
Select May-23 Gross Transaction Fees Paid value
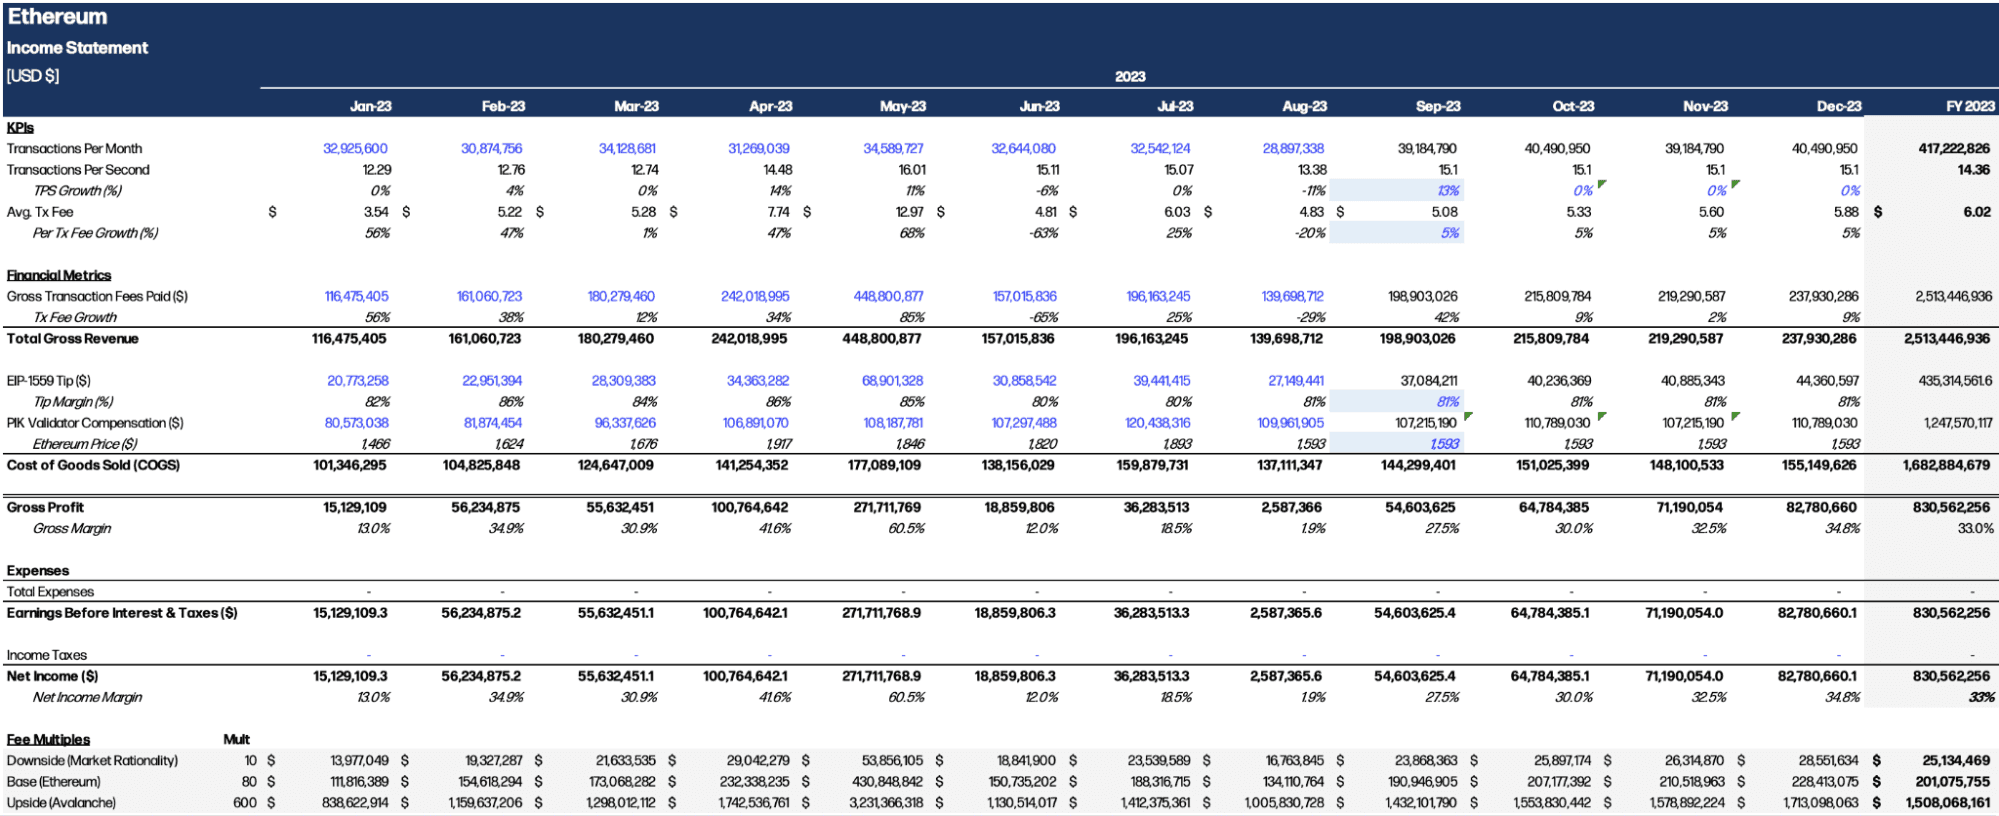(888, 297)
